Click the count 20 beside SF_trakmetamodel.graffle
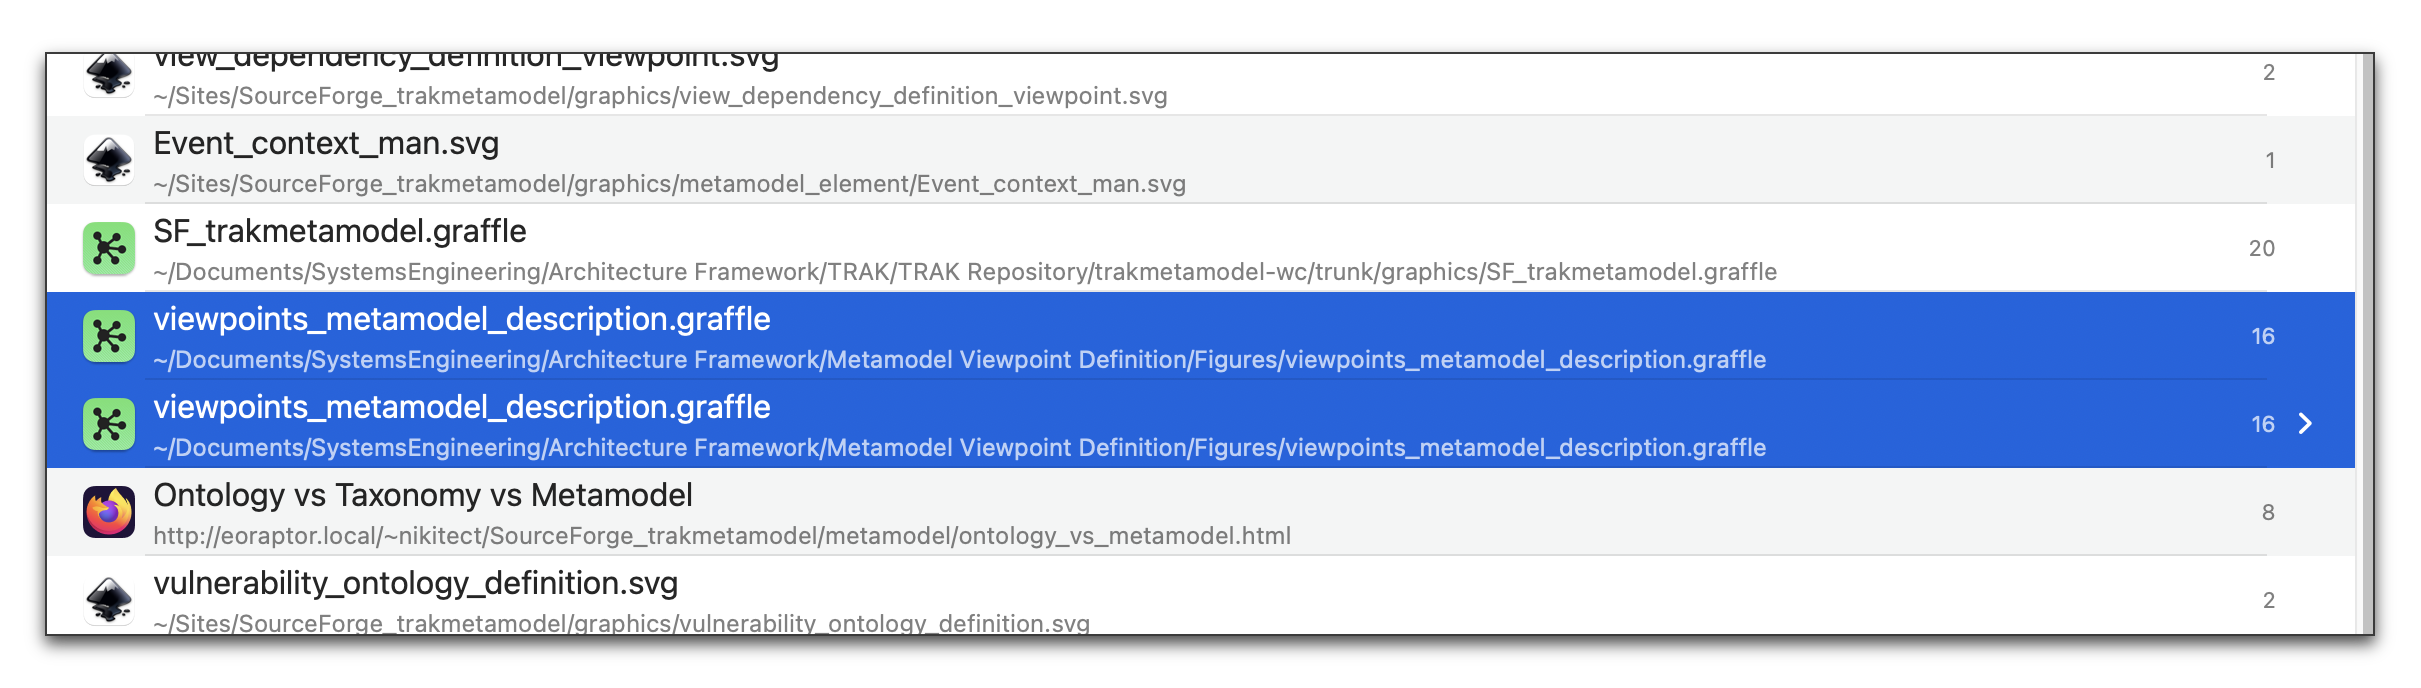Image resolution: width=2421 pixels, height=688 pixels. click(x=2262, y=248)
